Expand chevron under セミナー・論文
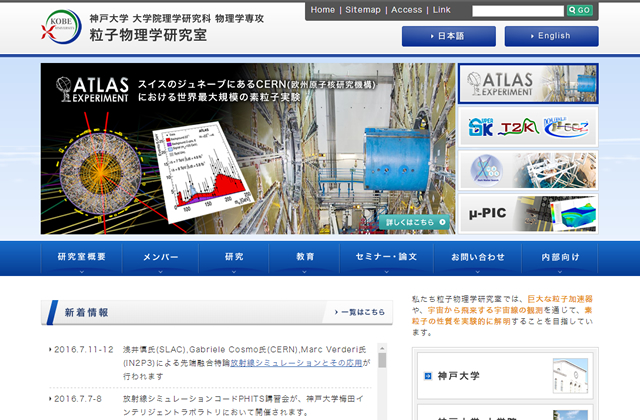Screen dimensions: 640x420 [387, 272]
